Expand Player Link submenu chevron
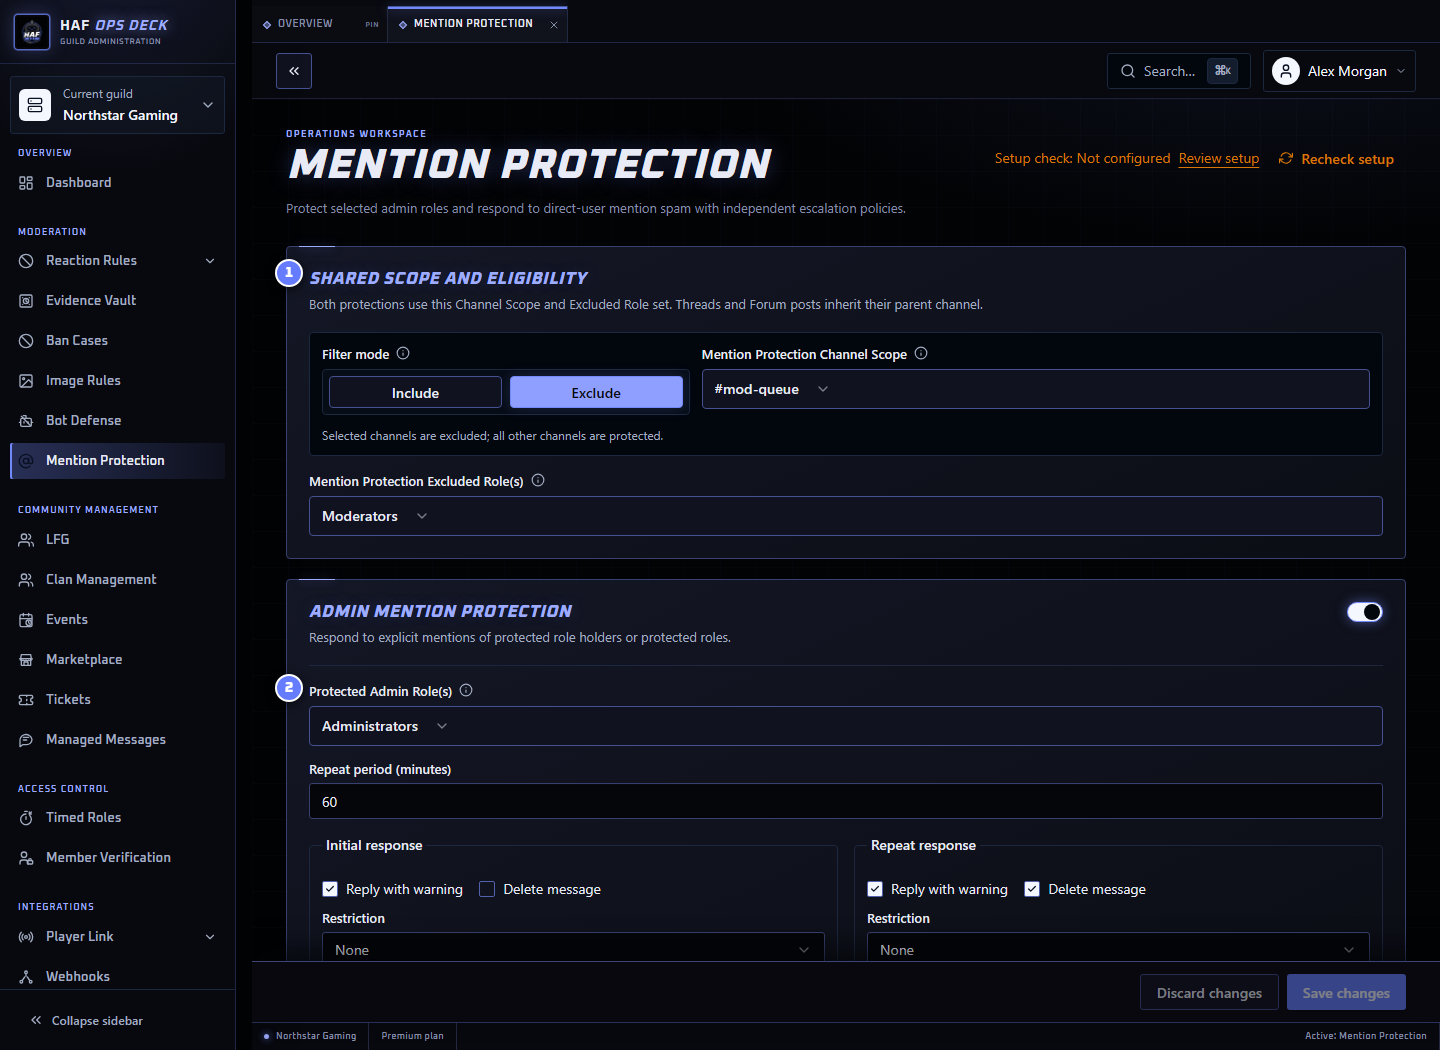The width and height of the screenshot is (1440, 1050). click(210, 937)
